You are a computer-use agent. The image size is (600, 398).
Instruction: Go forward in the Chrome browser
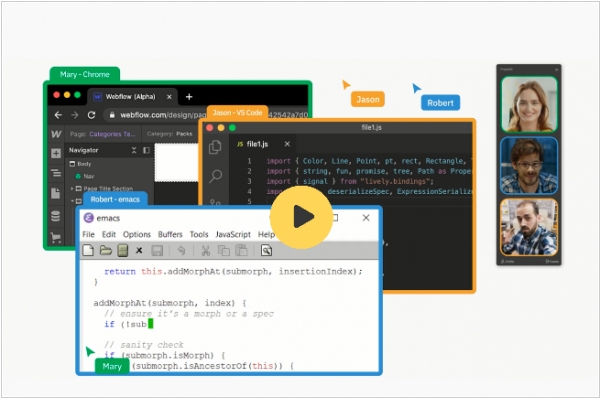click(x=75, y=115)
